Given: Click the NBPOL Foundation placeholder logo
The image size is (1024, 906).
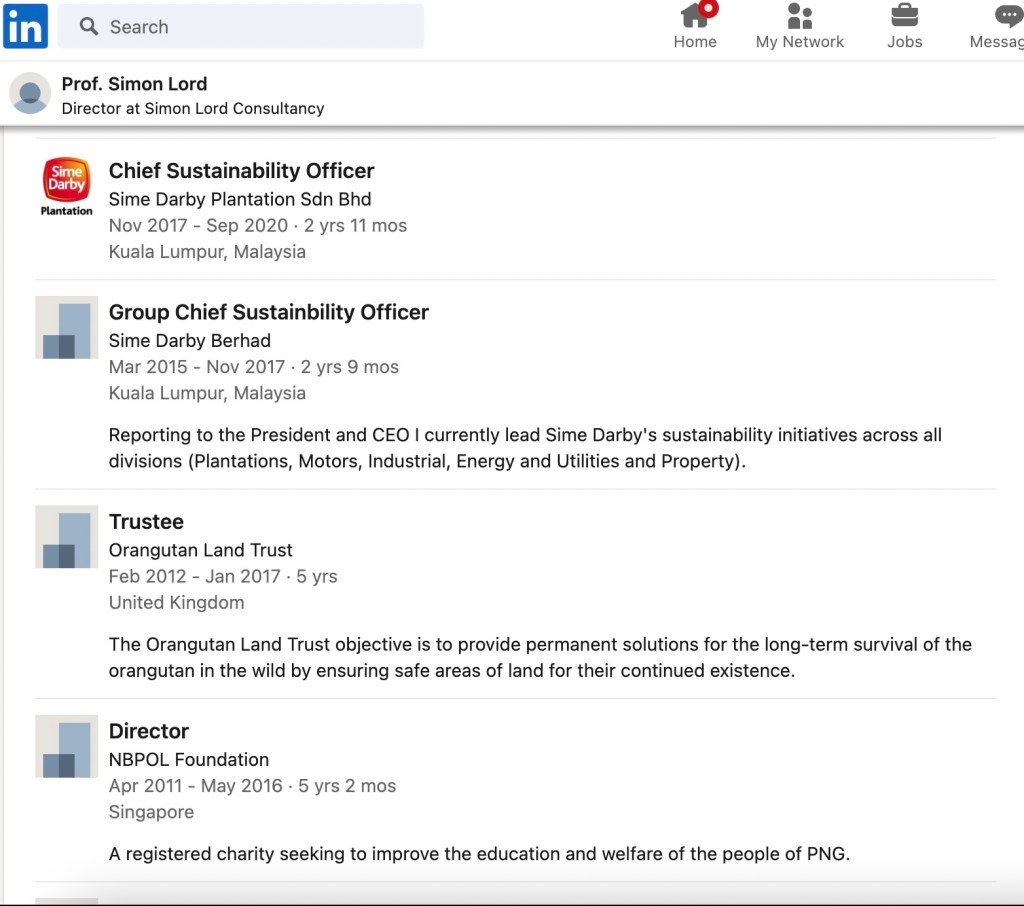Looking at the screenshot, I should (x=67, y=746).
